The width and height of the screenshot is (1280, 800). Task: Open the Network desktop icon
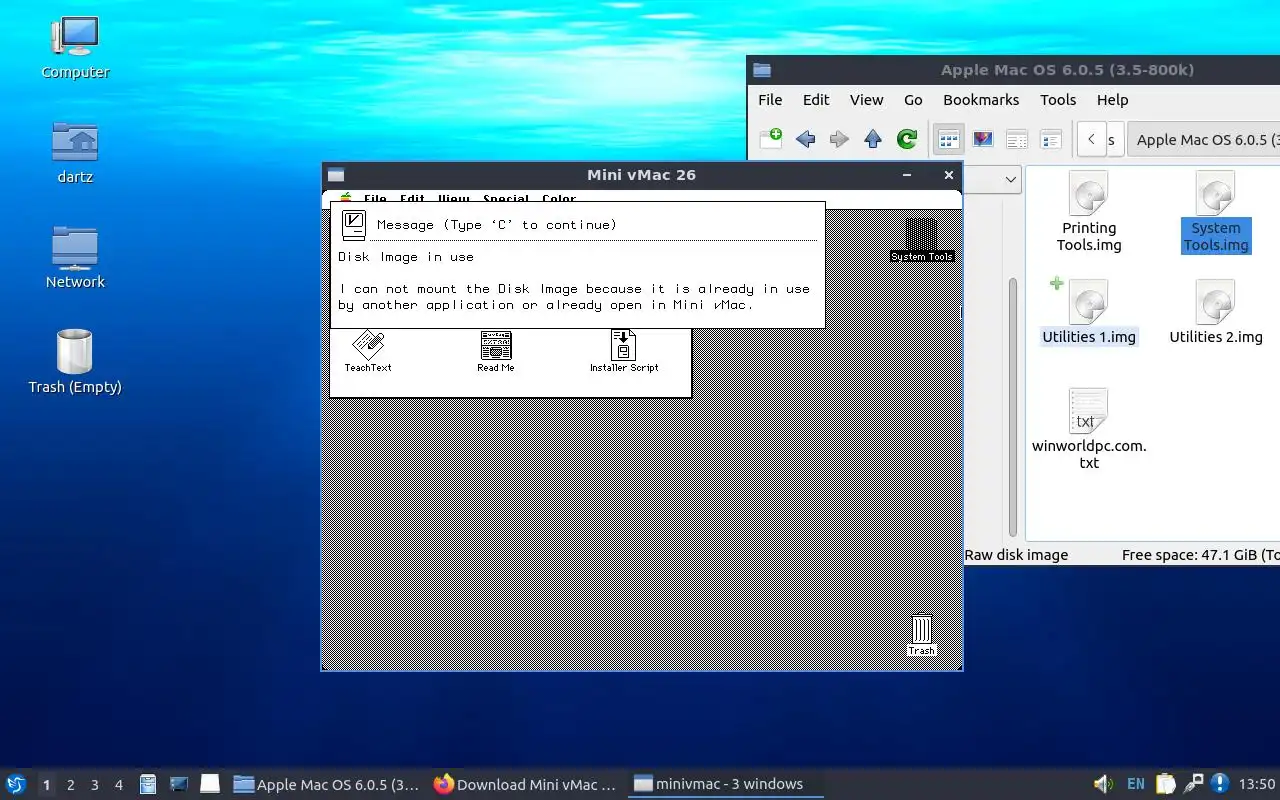75,257
